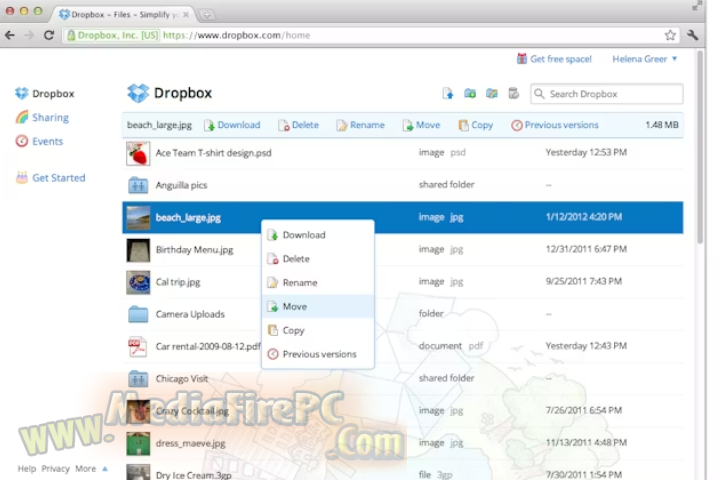Click the Yesterday 12:53 PM modified date
Image resolution: width=720 pixels, height=480 pixels.
(x=586, y=152)
